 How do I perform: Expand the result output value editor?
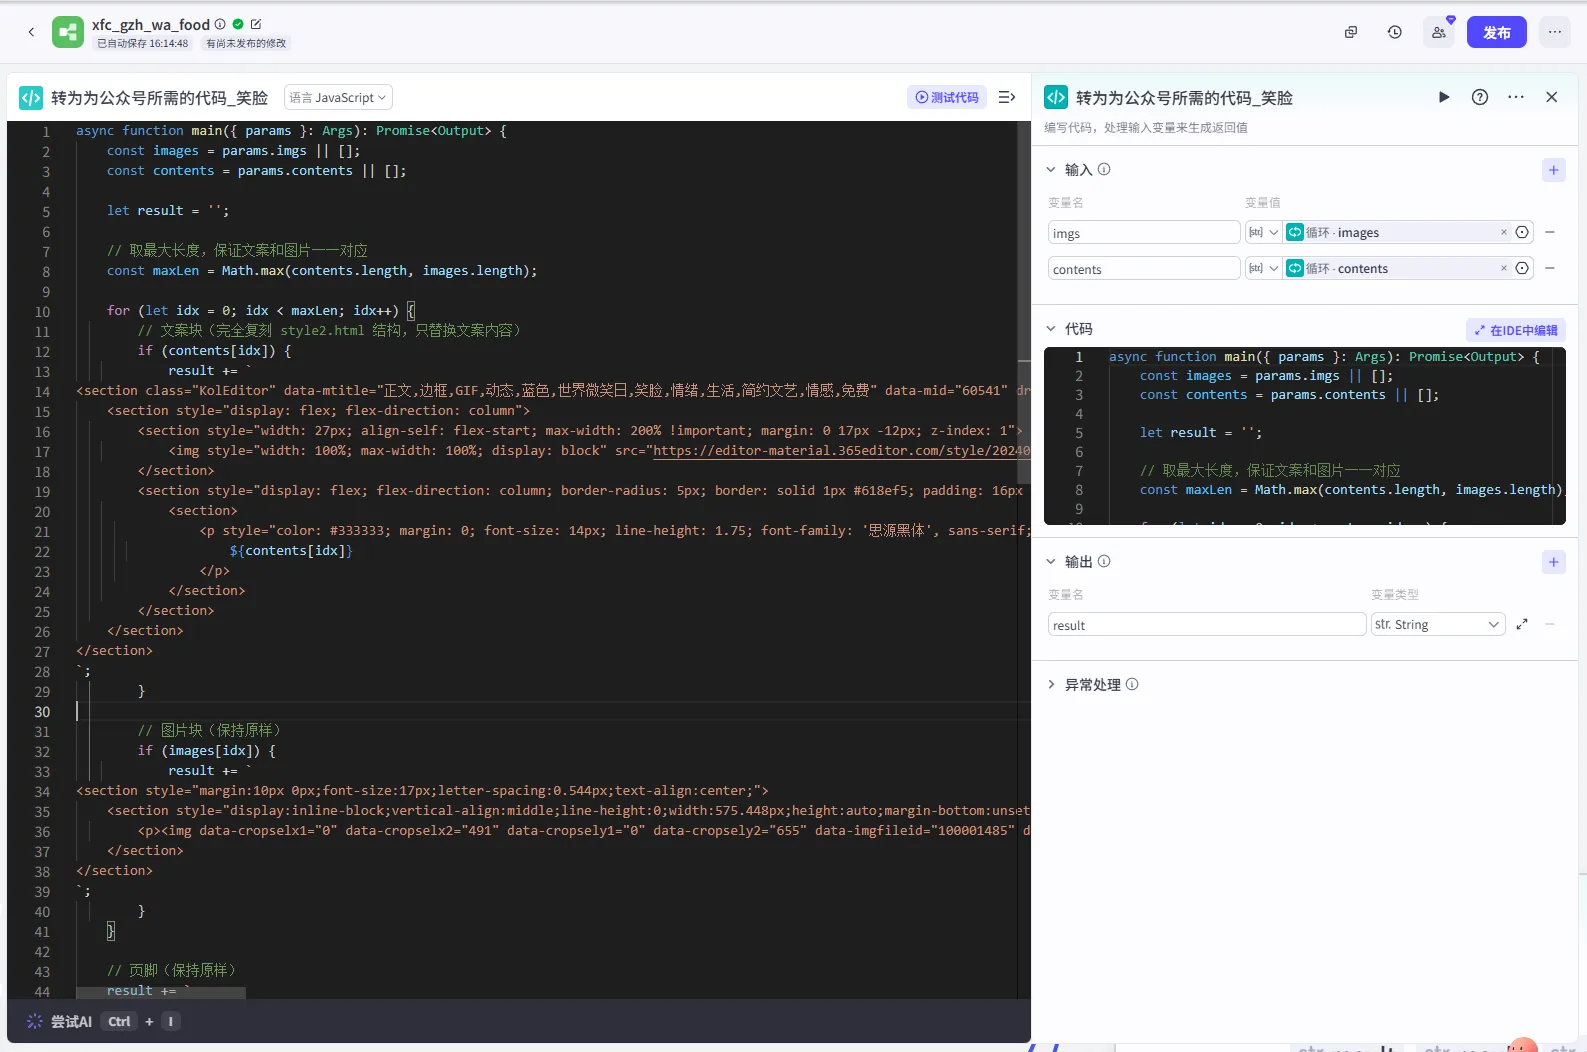point(1522,624)
